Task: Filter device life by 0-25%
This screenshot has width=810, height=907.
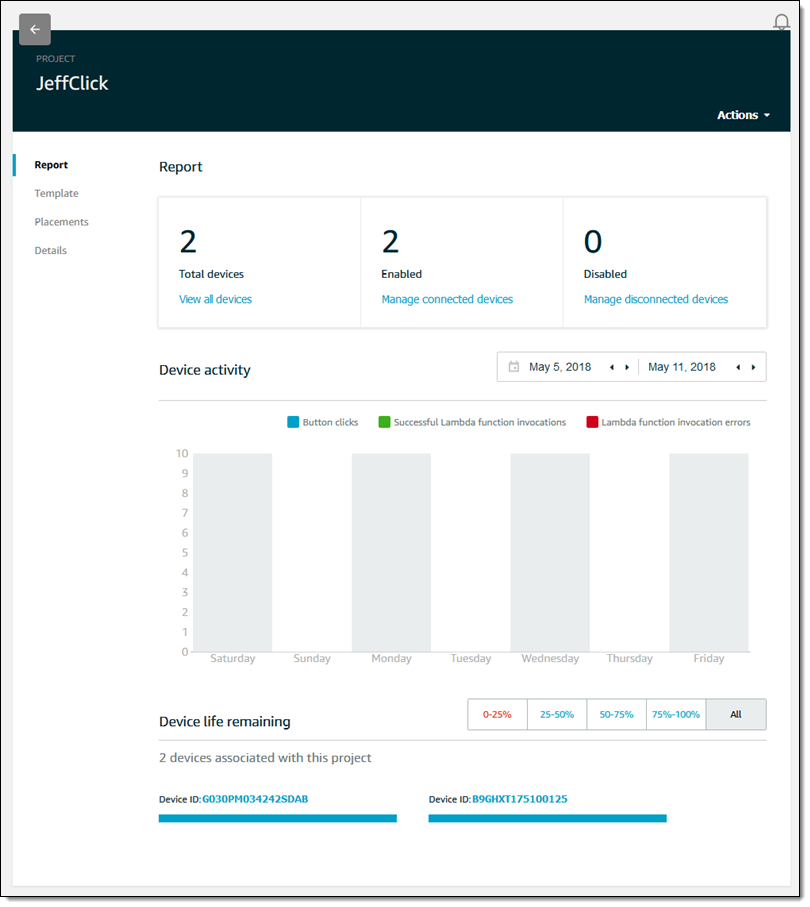Action: point(497,714)
